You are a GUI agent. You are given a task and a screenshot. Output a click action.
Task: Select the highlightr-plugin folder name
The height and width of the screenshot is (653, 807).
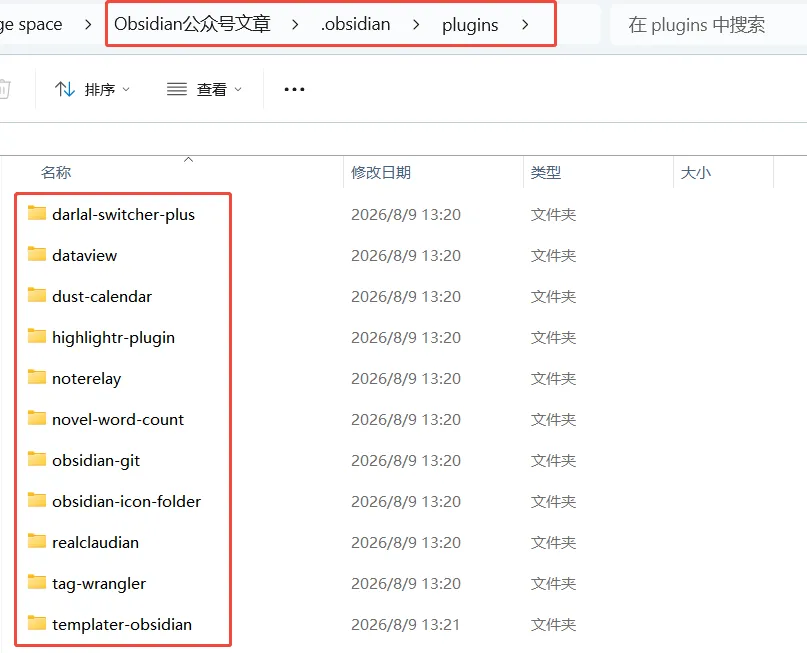(113, 338)
